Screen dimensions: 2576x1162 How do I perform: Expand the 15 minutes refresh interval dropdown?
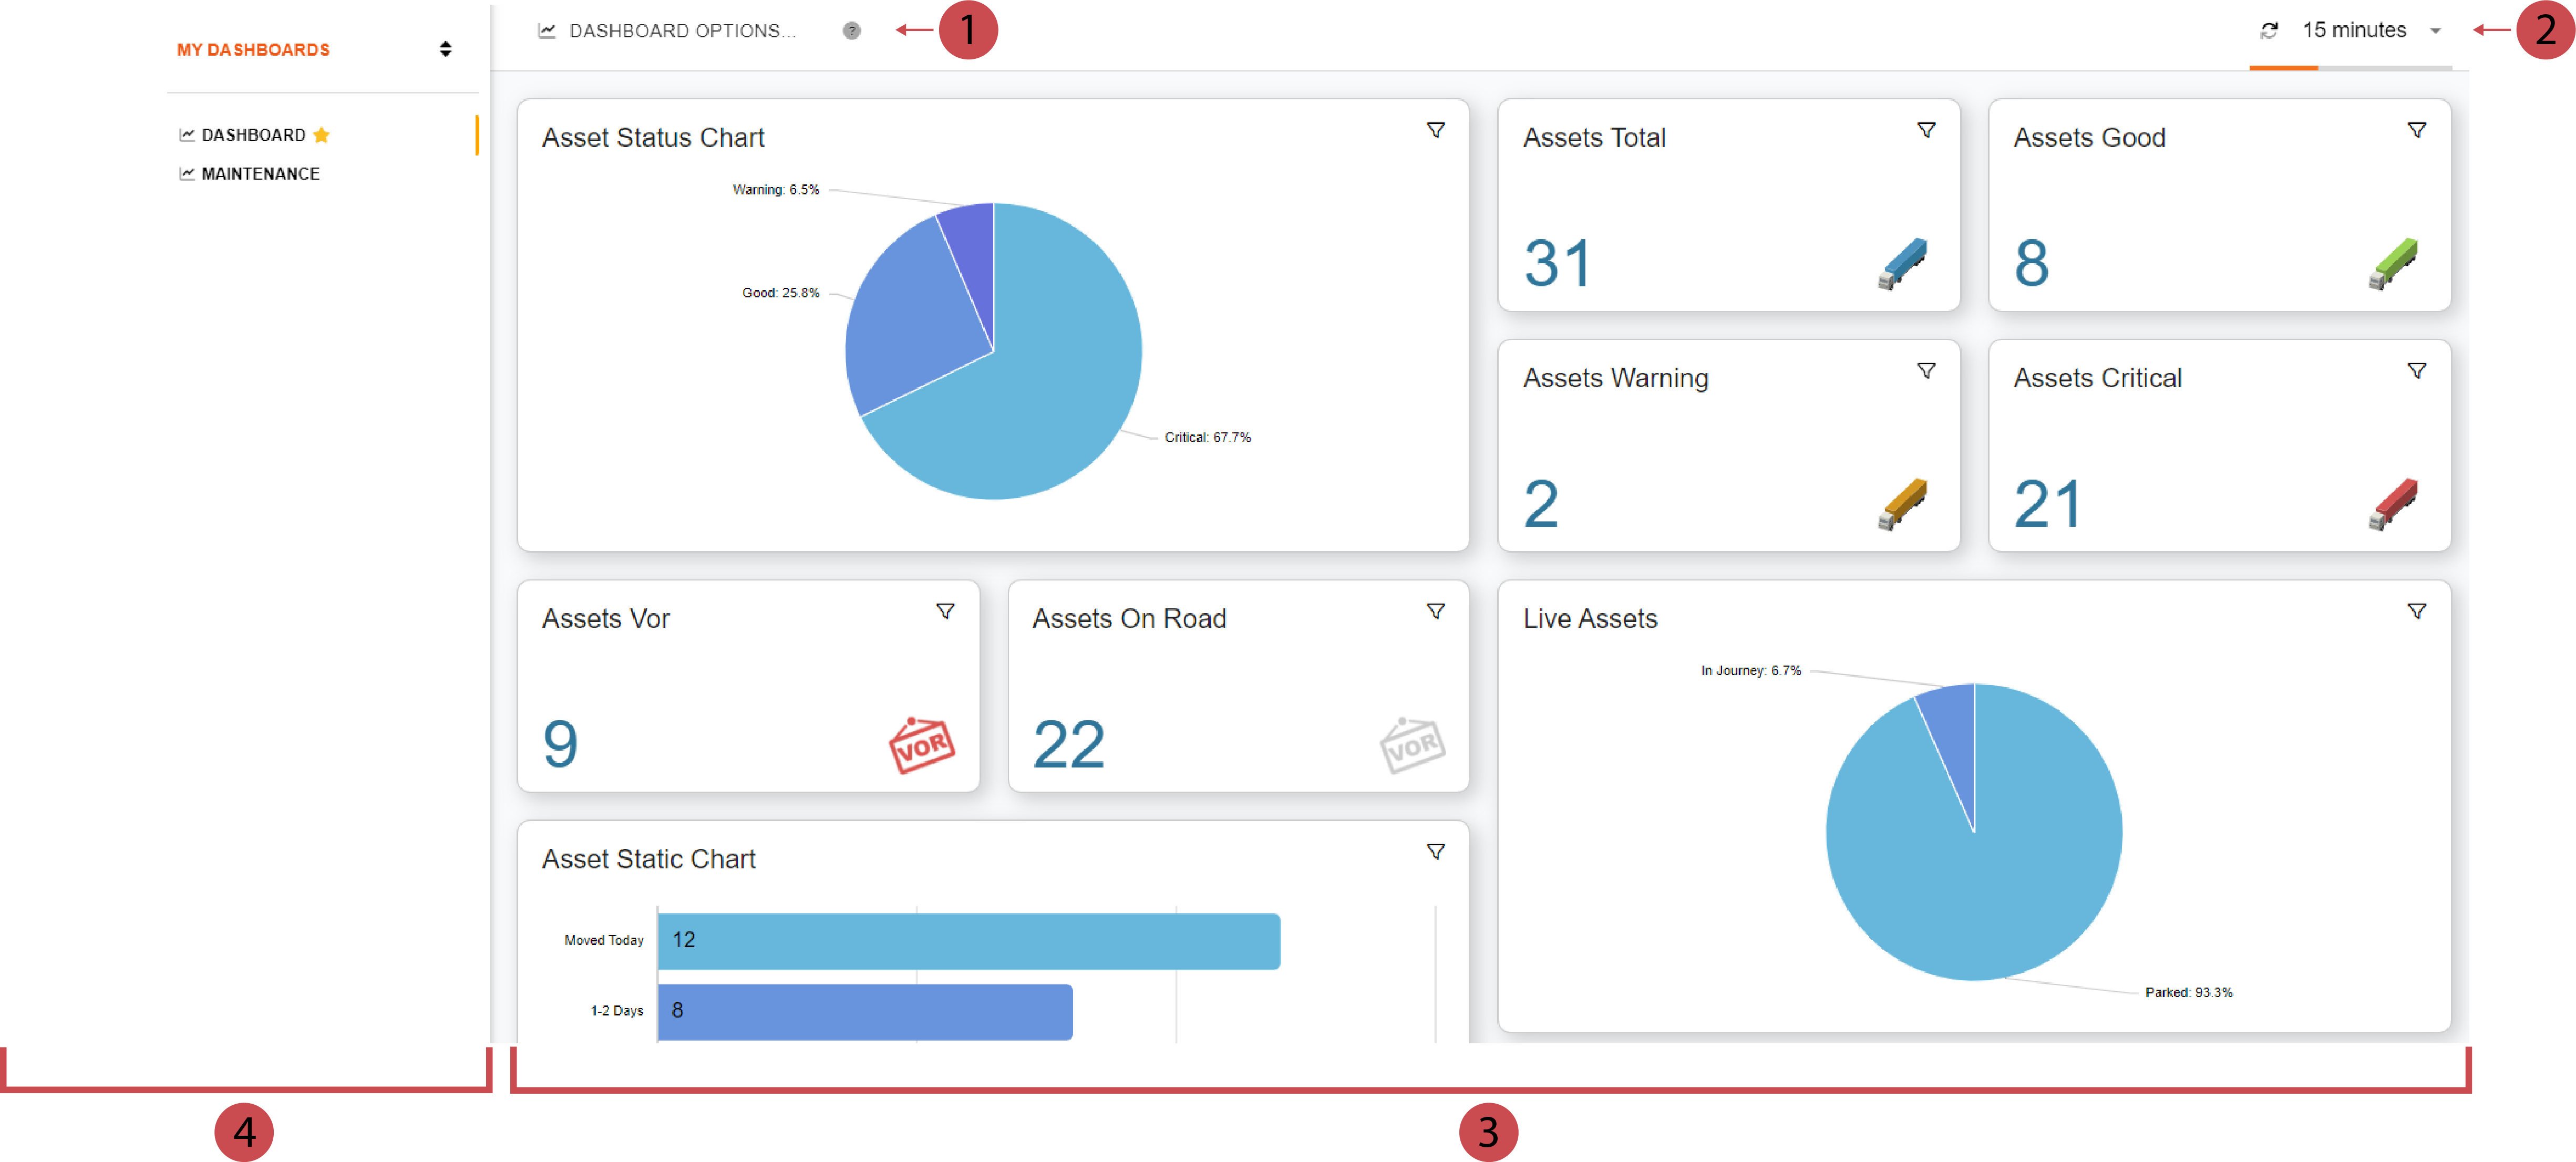2436,31
